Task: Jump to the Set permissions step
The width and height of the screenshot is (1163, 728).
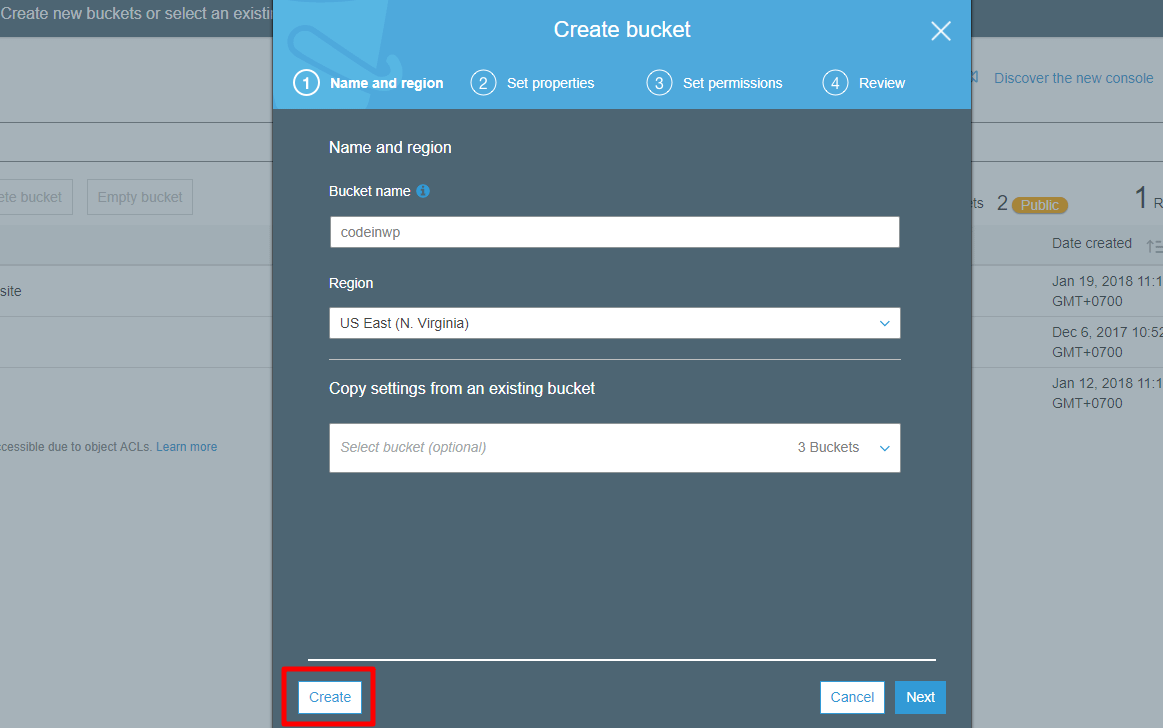Action: click(732, 83)
